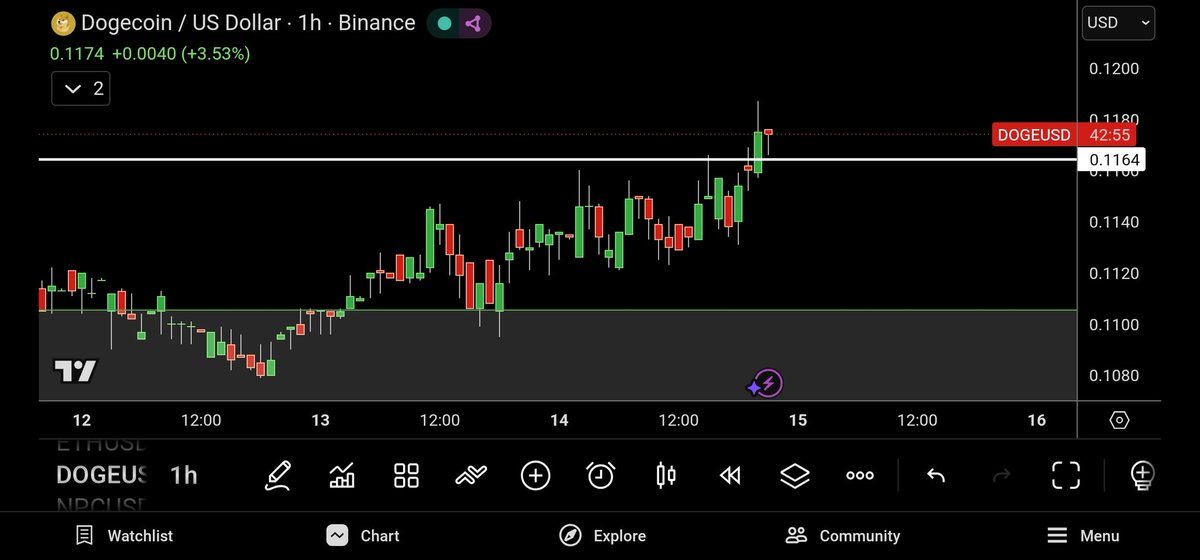1200x560 pixels.
Task: Go to the Explore tab
Action: click(602, 536)
